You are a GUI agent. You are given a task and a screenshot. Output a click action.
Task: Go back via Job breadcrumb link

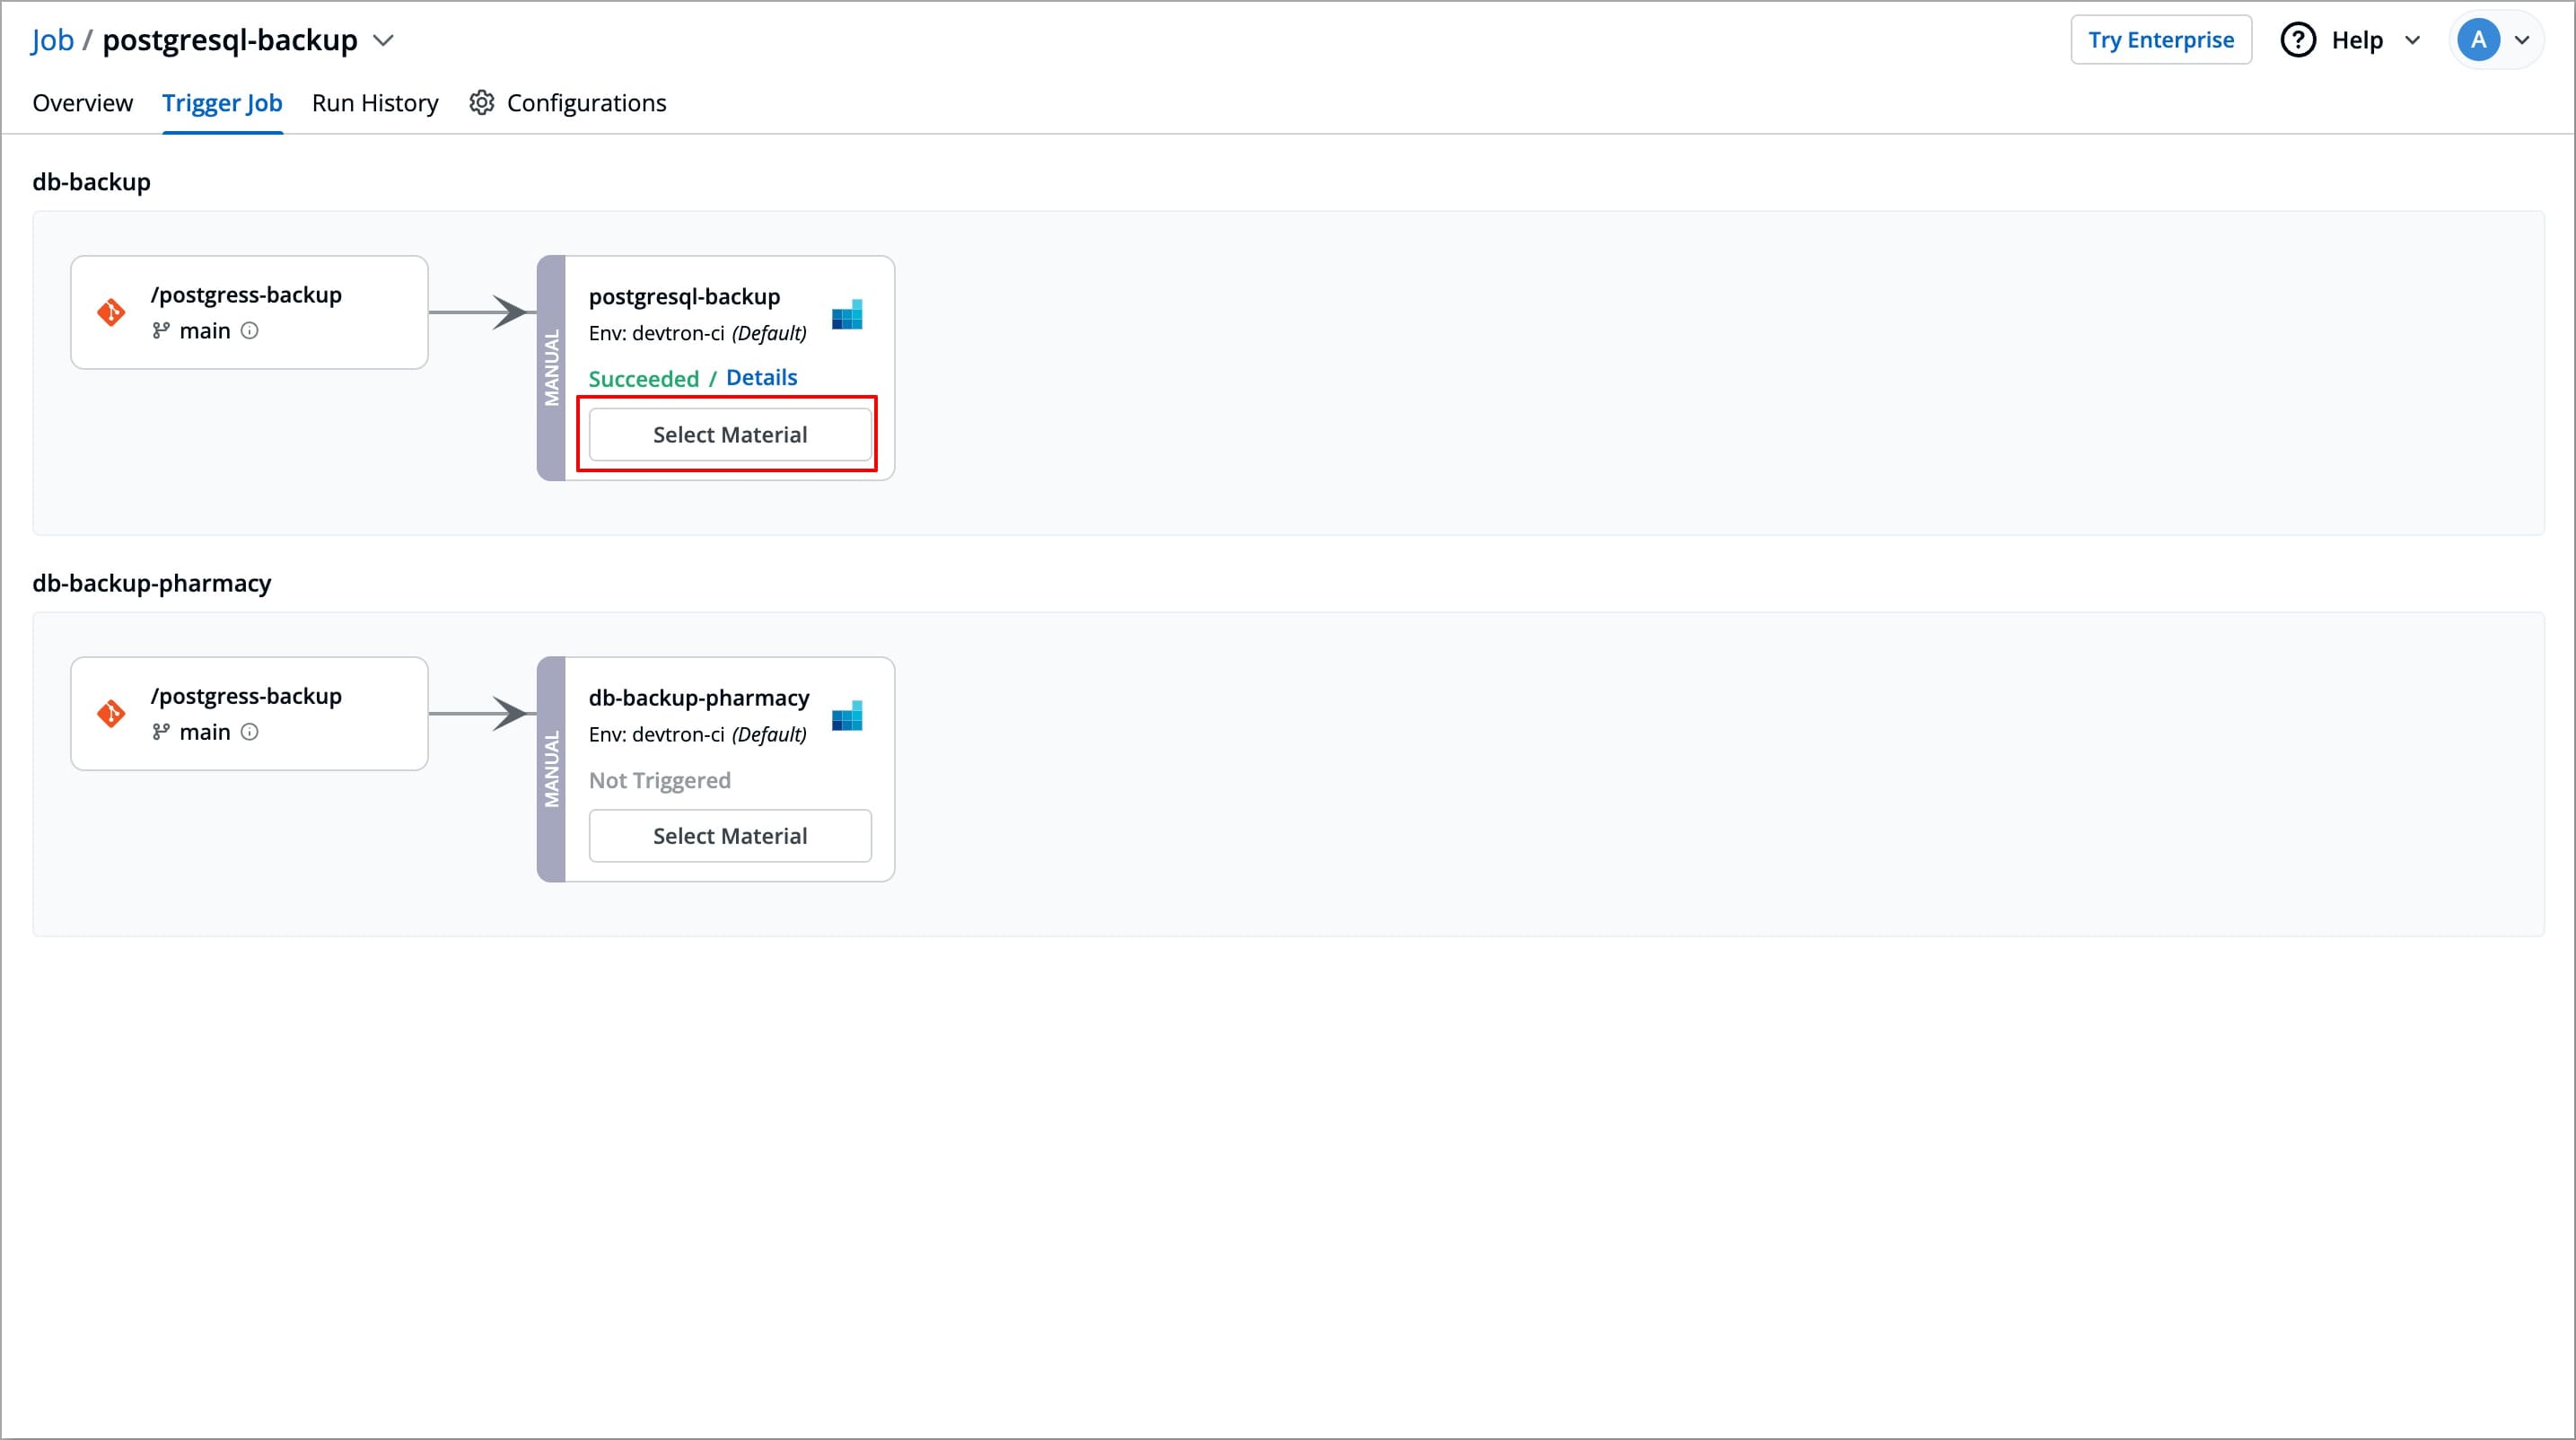[52, 40]
